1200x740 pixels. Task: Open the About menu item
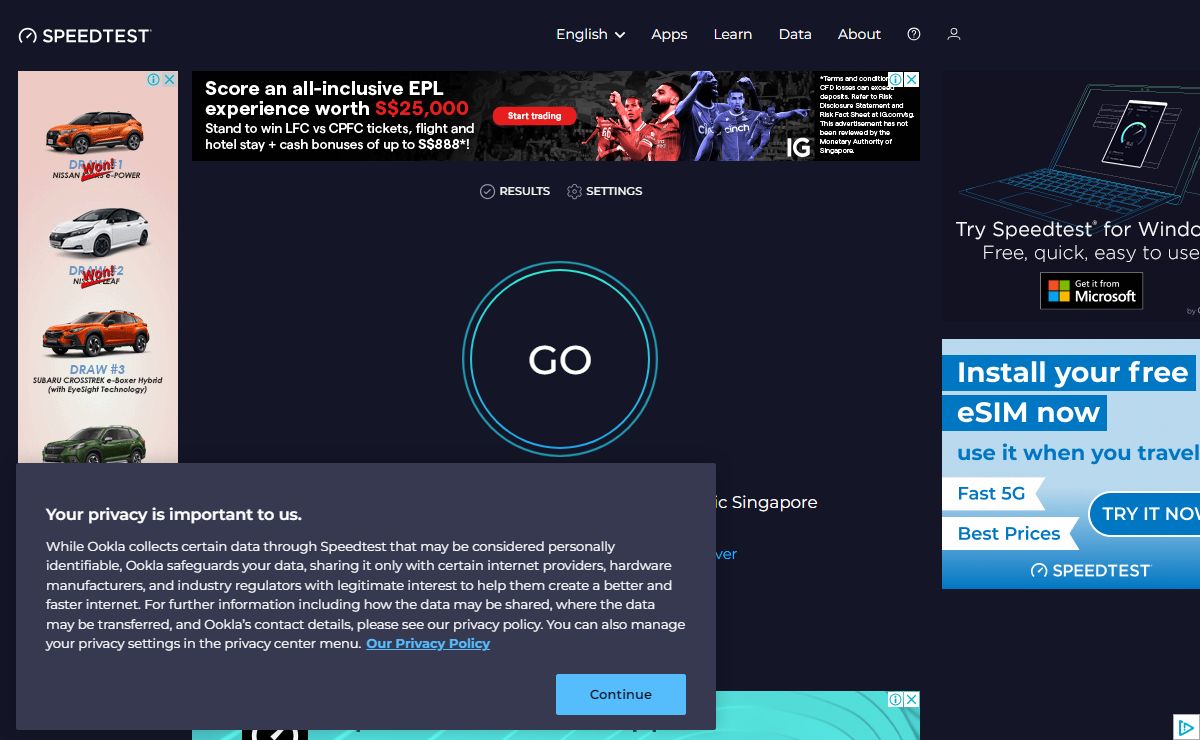[x=859, y=34]
